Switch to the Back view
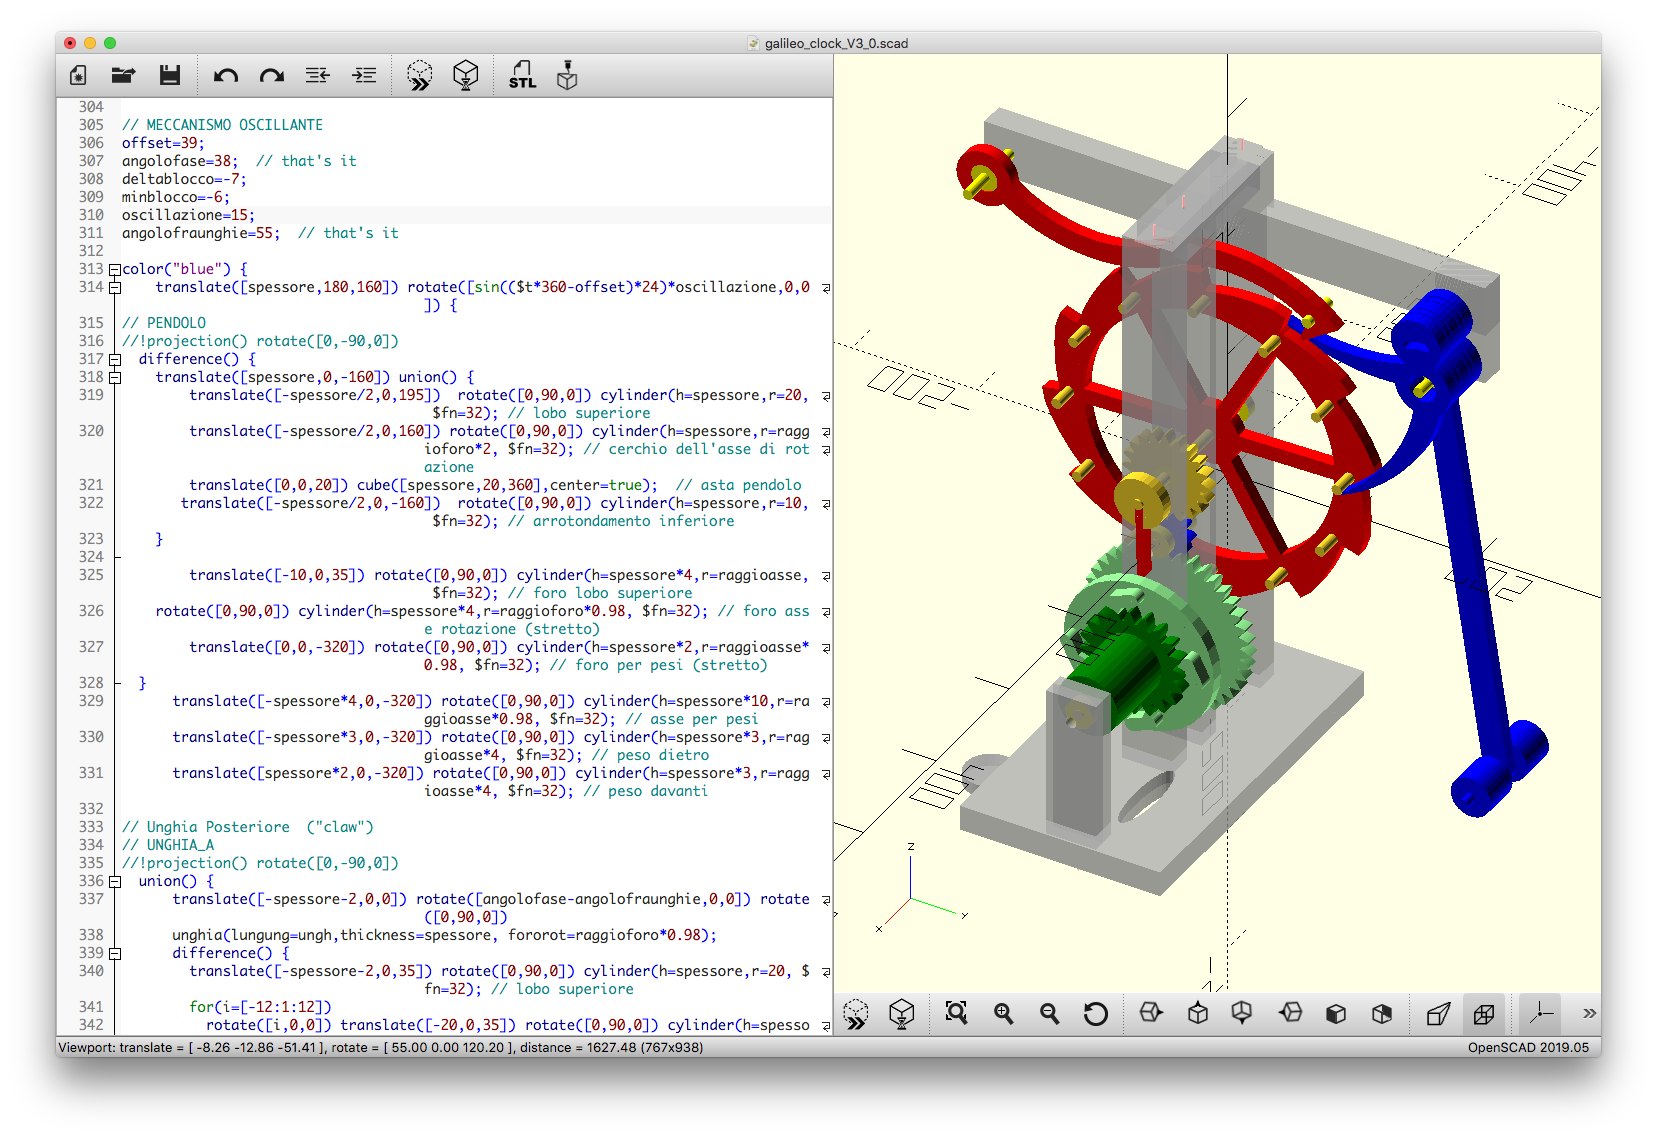 click(x=1382, y=1014)
